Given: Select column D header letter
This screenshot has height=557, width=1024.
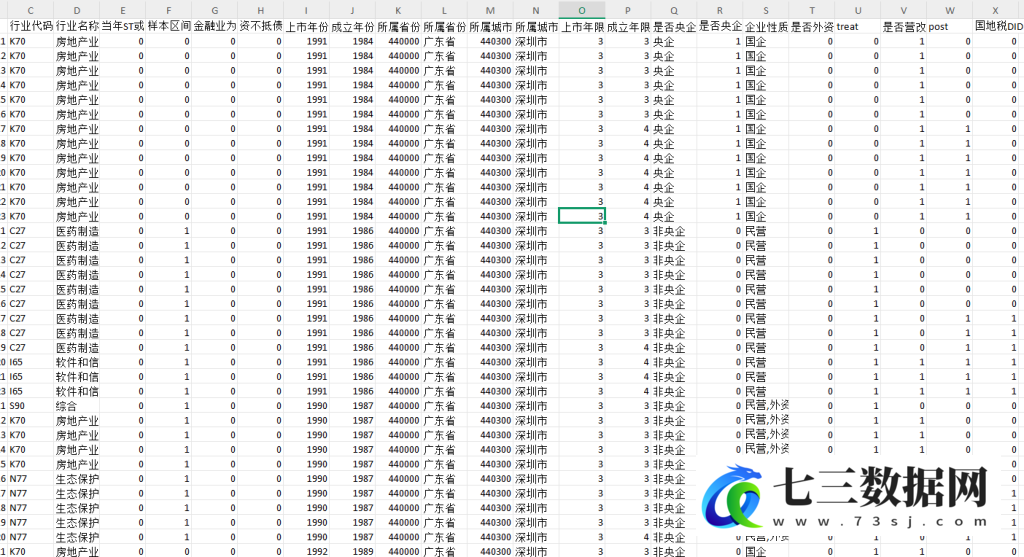Looking at the screenshot, I should pos(77,10).
